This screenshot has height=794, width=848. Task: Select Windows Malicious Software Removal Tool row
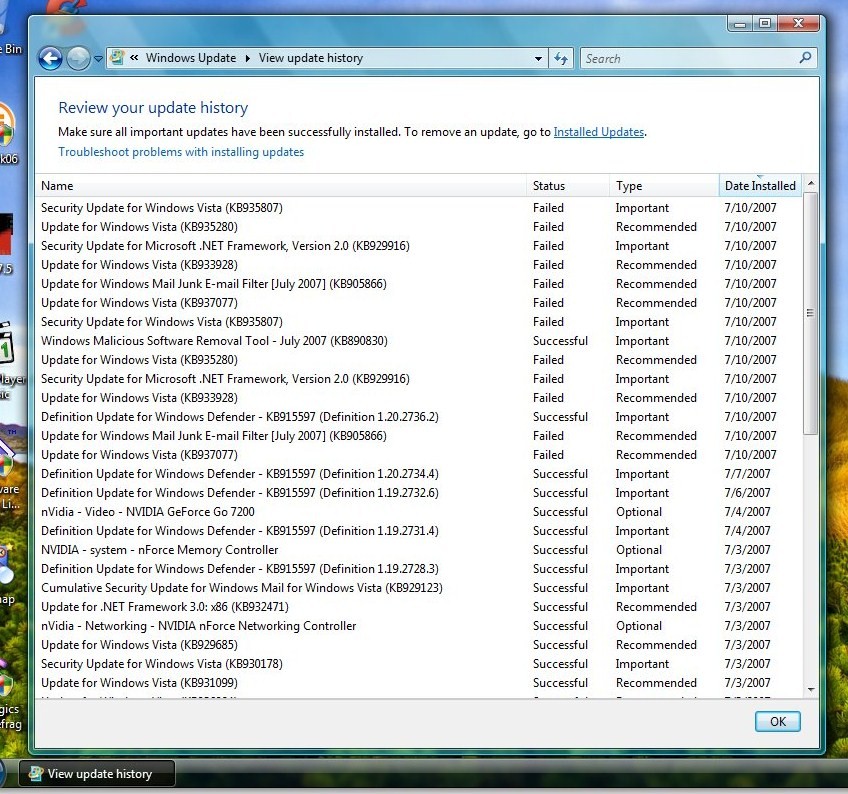point(418,341)
